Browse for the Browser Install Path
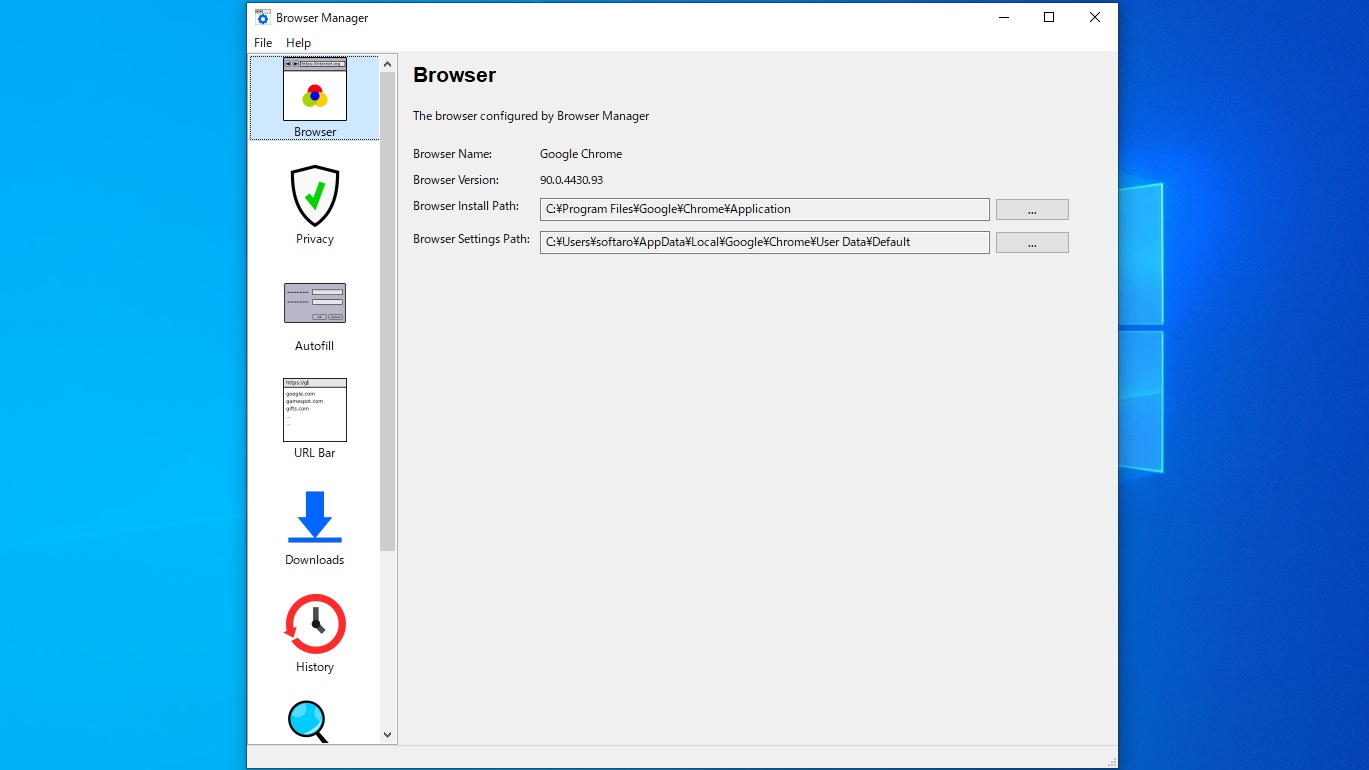This screenshot has width=1369, height=770. pyautogui.click(x=1032, y=210)
